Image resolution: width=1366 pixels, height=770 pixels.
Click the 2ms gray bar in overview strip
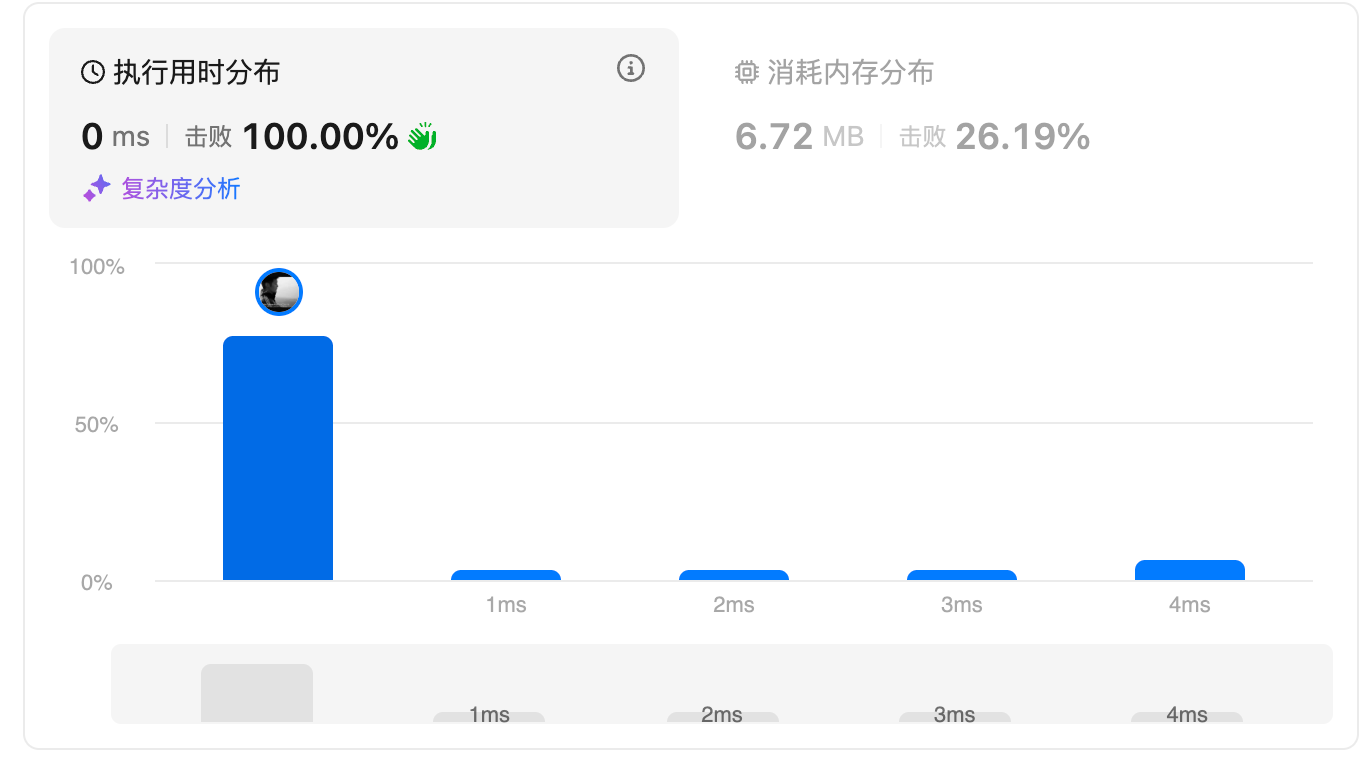(x=722, y=717)
